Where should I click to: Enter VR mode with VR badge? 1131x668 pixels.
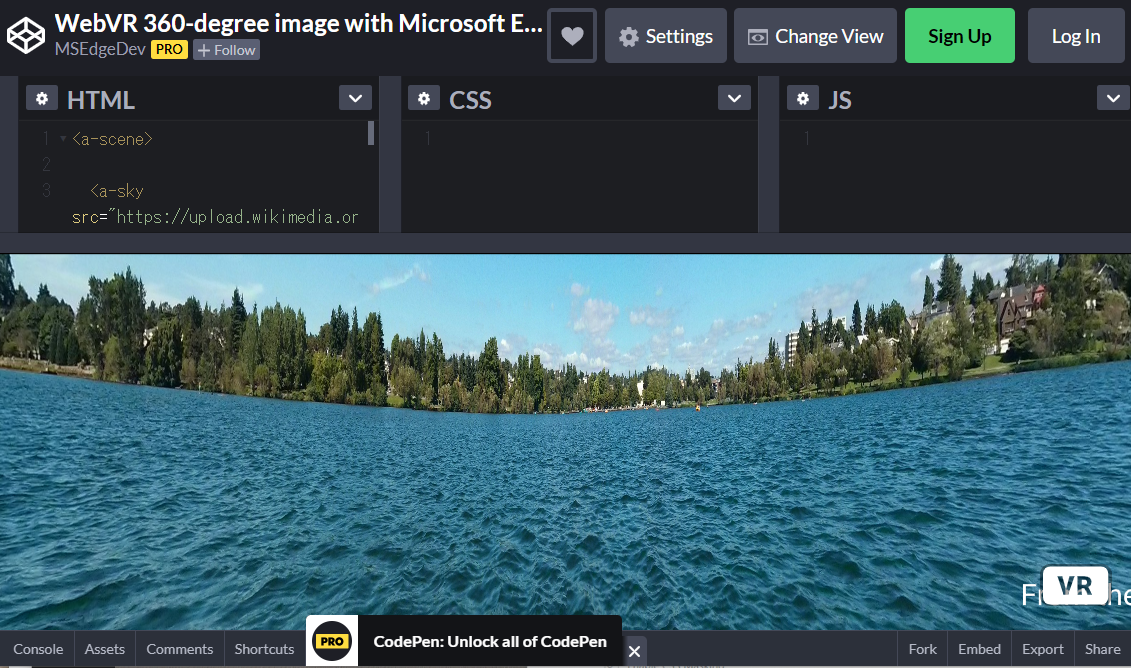(x=1075, y=586)
